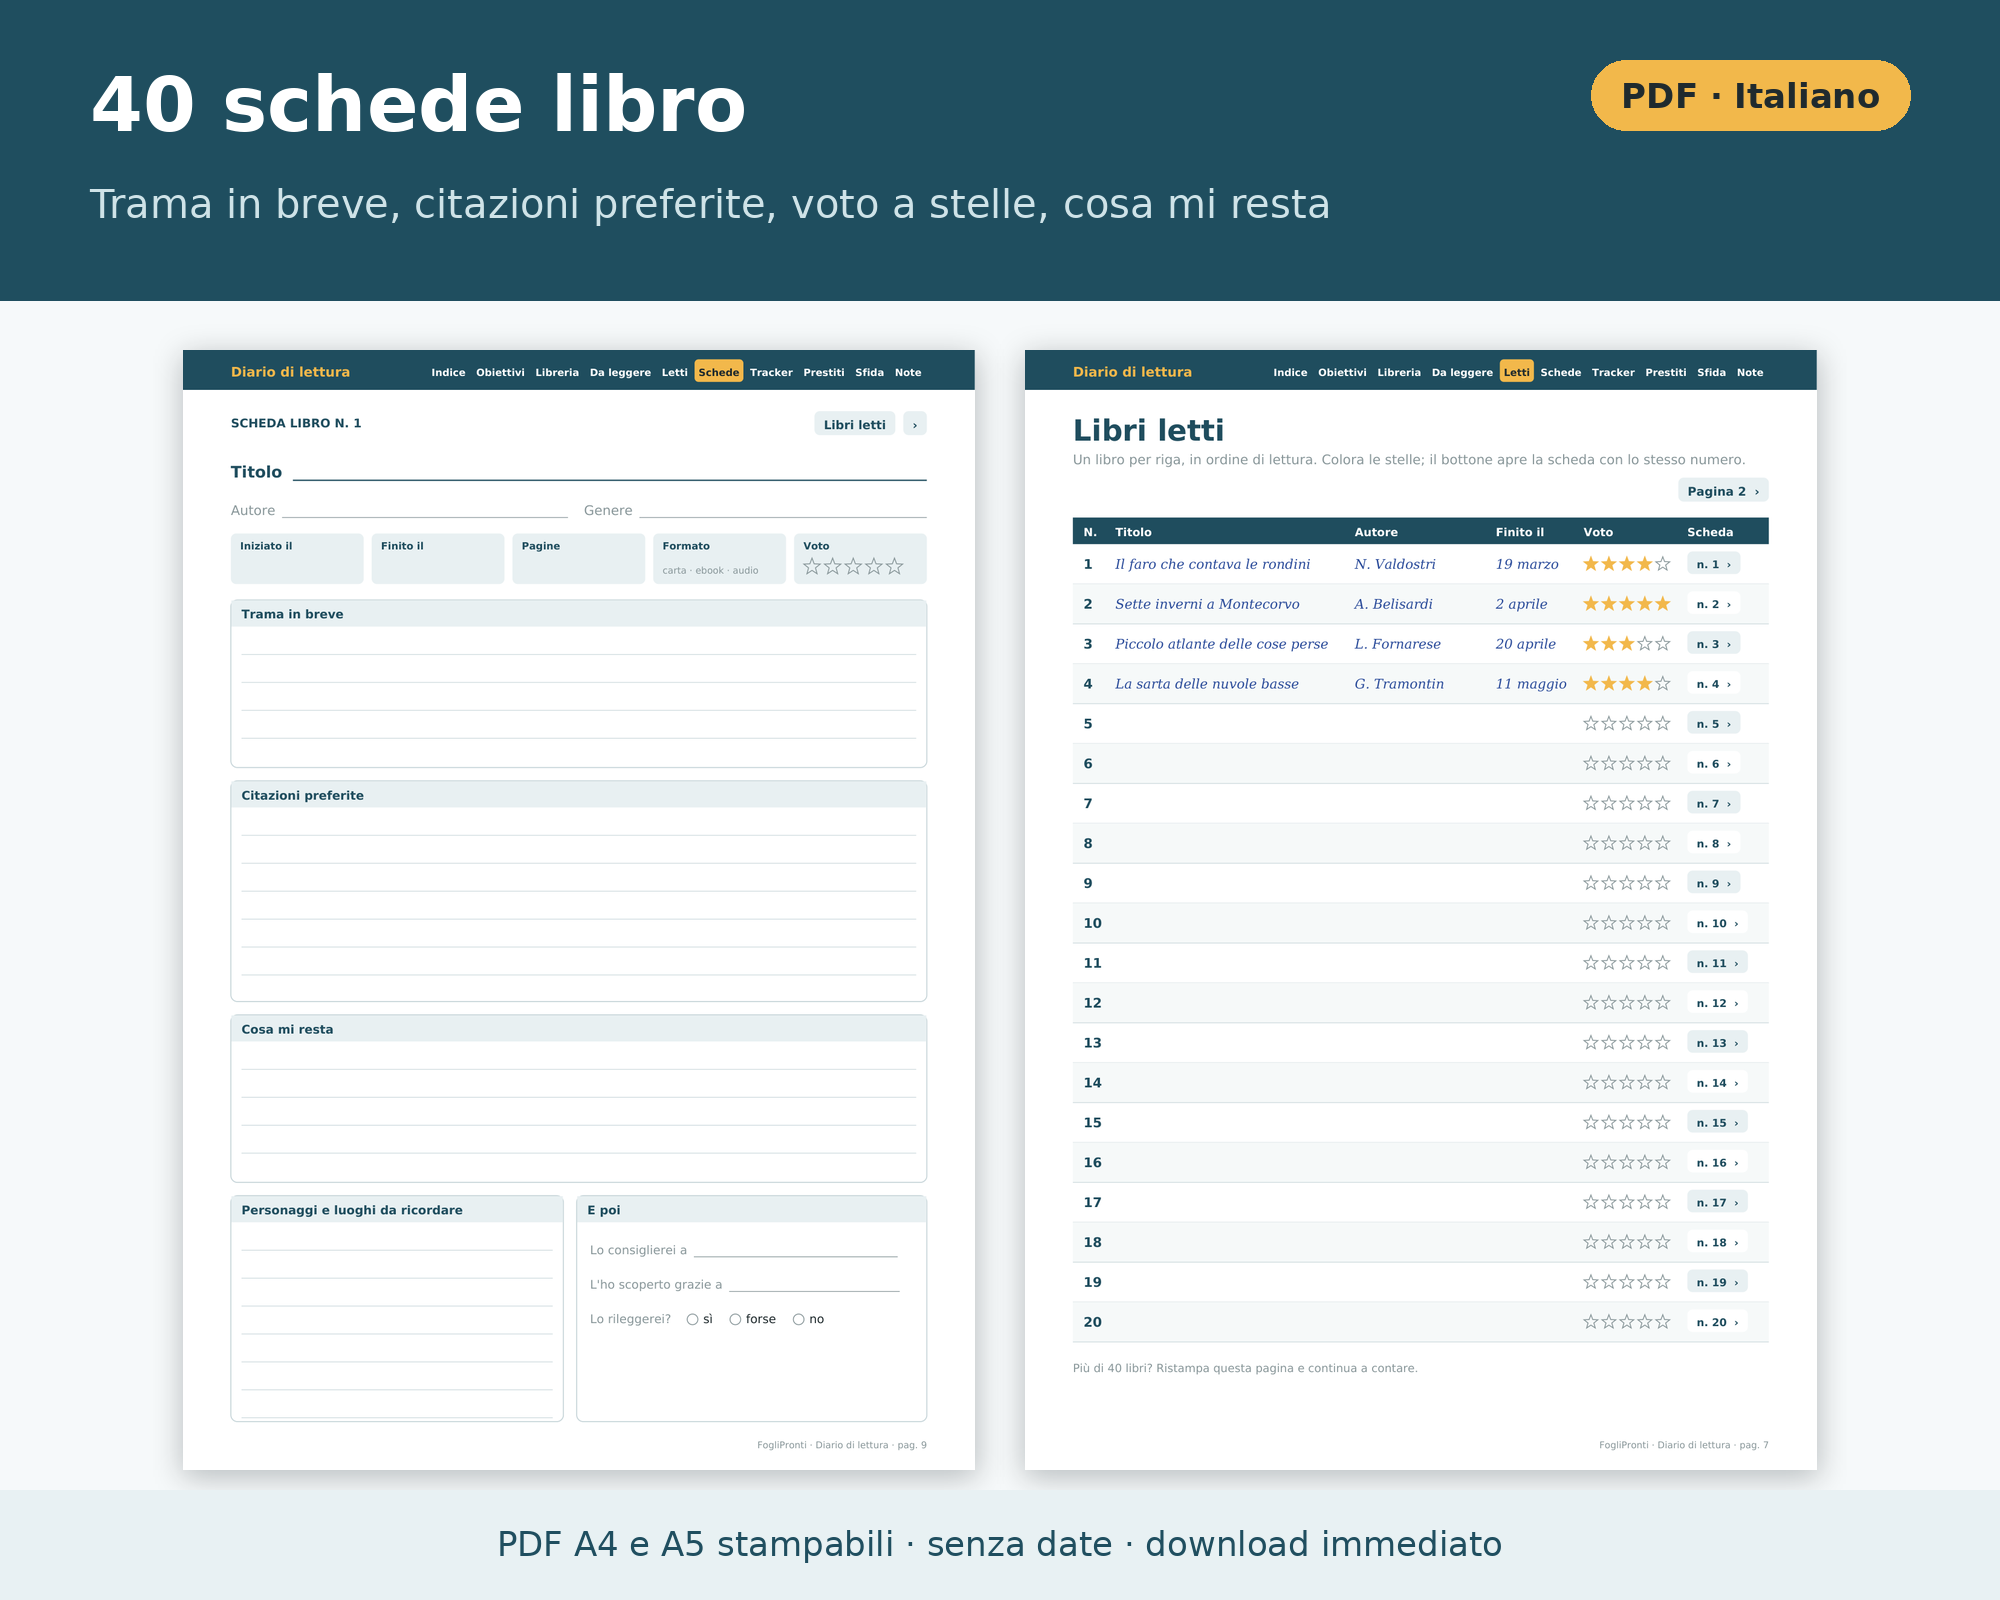Click the third star in the Voto box

point(853,567)
